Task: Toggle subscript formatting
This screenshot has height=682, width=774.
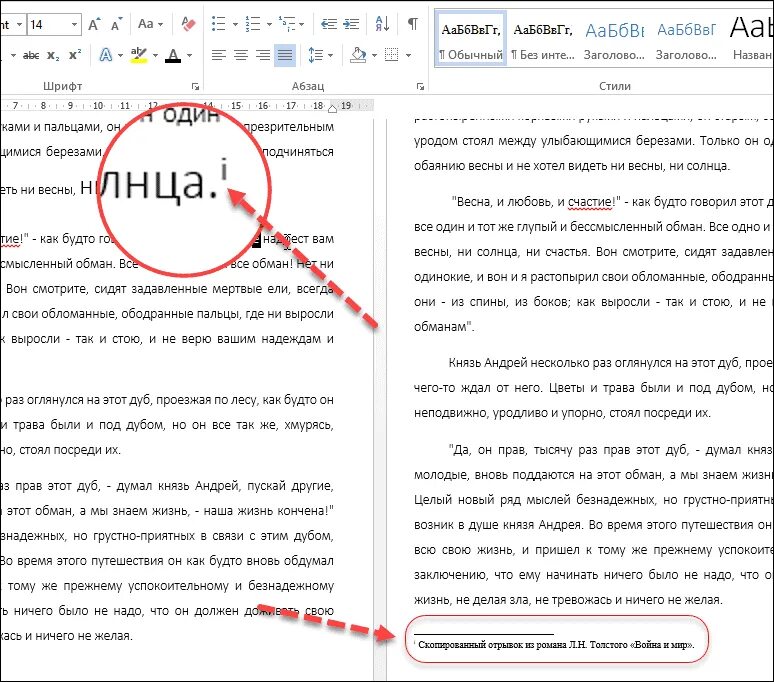Action: tap(53, 55)
